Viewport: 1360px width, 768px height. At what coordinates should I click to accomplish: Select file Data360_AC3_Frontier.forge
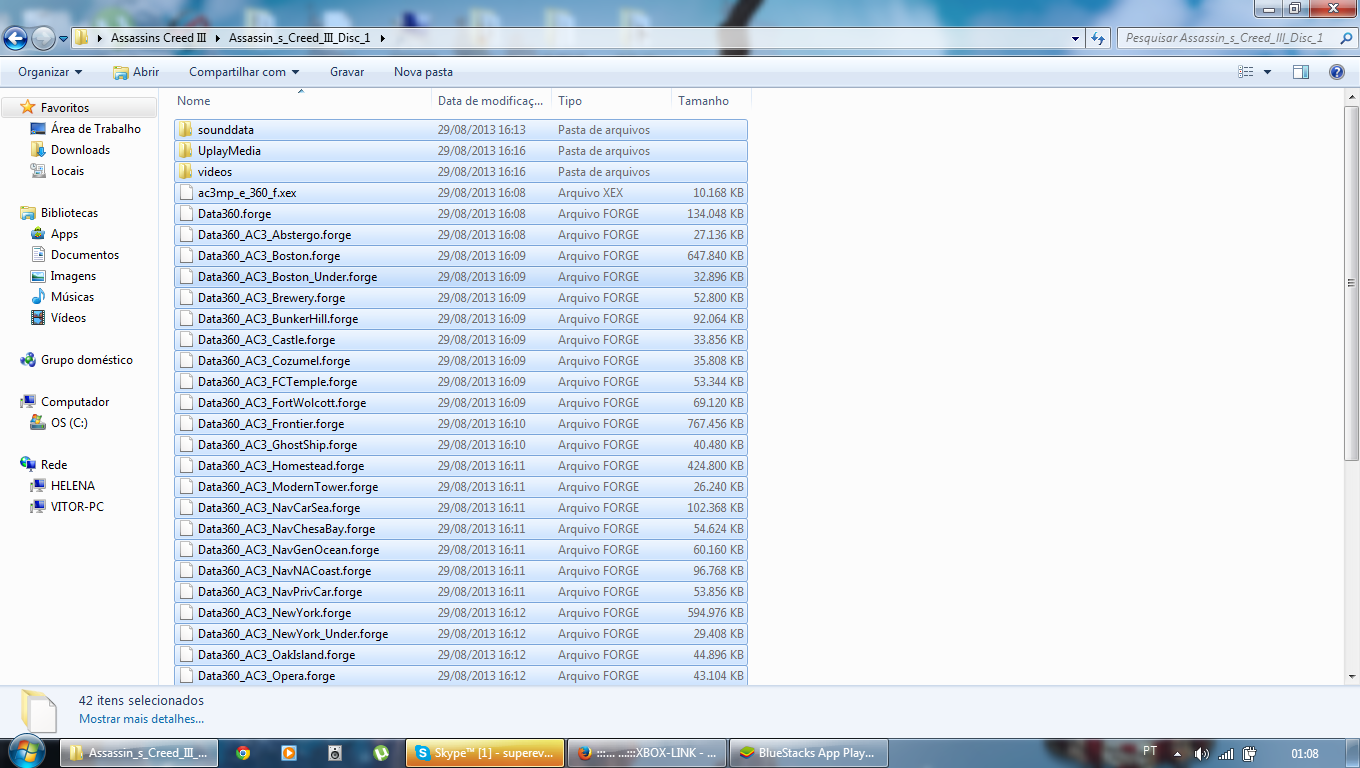[x=461, y=424]
